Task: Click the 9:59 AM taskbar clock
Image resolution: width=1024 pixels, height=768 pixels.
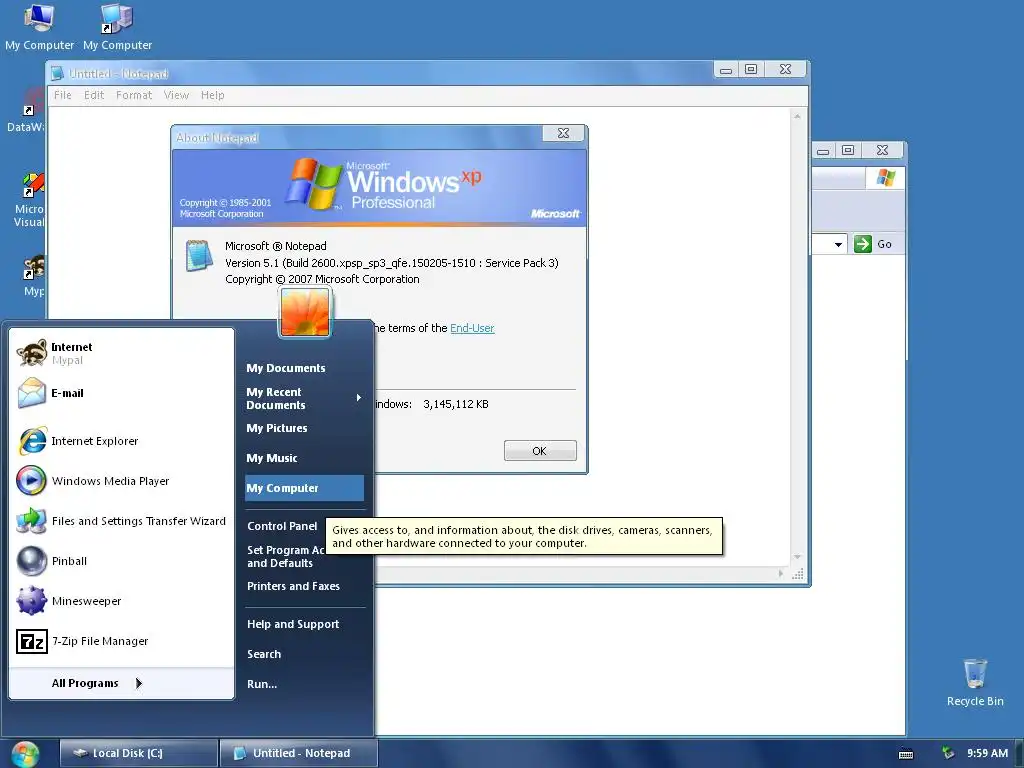Action: coord(987,754)
